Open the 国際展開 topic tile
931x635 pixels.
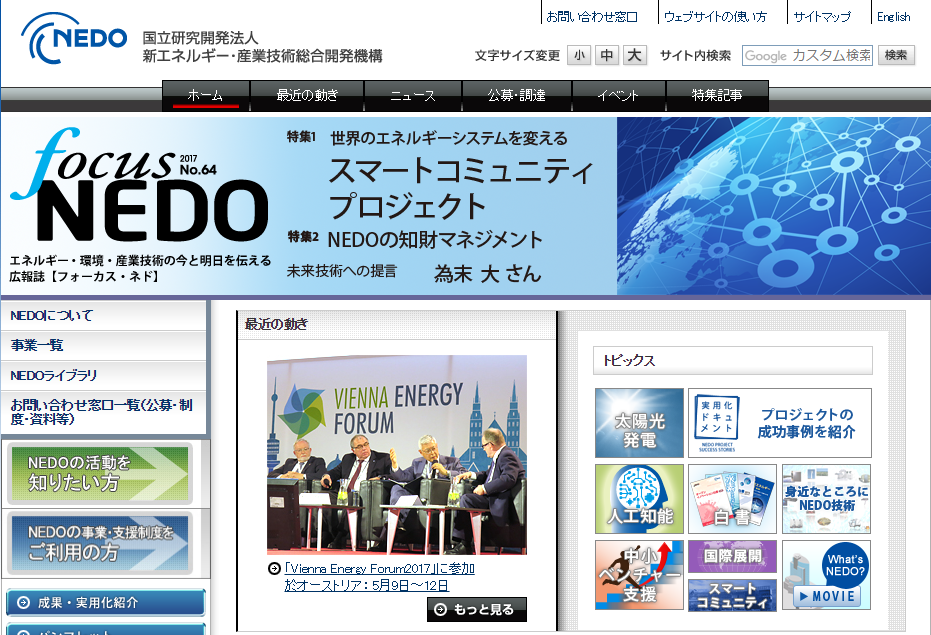point(733,556)
